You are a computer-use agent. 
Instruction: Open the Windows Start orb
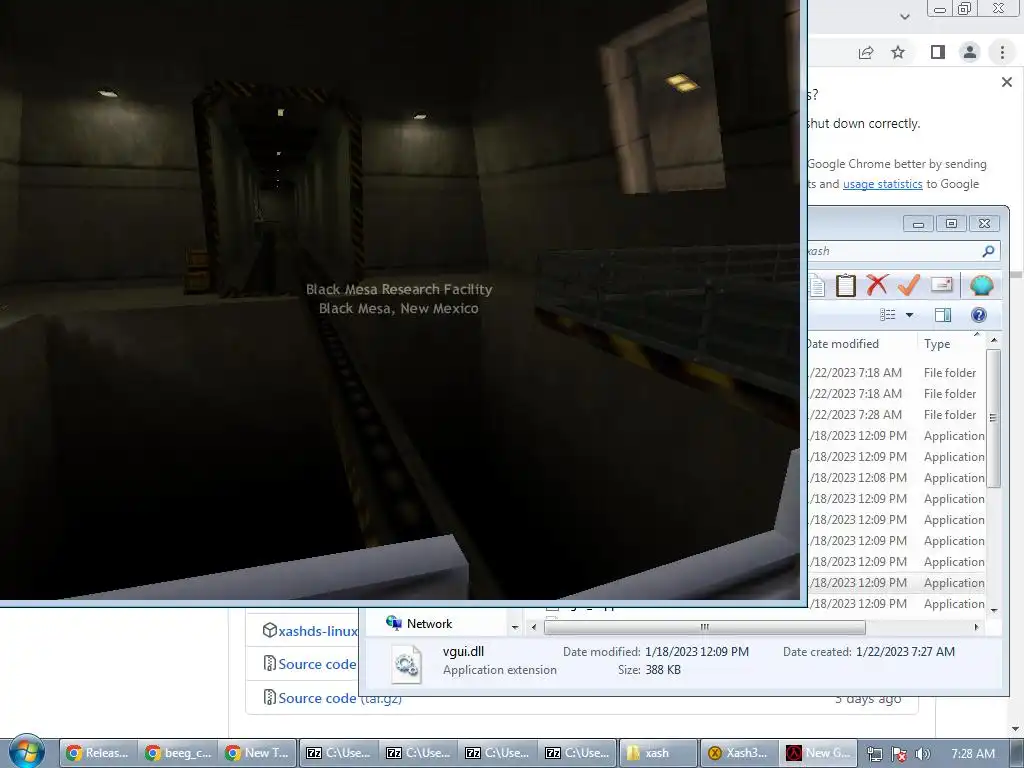(27, 752)
